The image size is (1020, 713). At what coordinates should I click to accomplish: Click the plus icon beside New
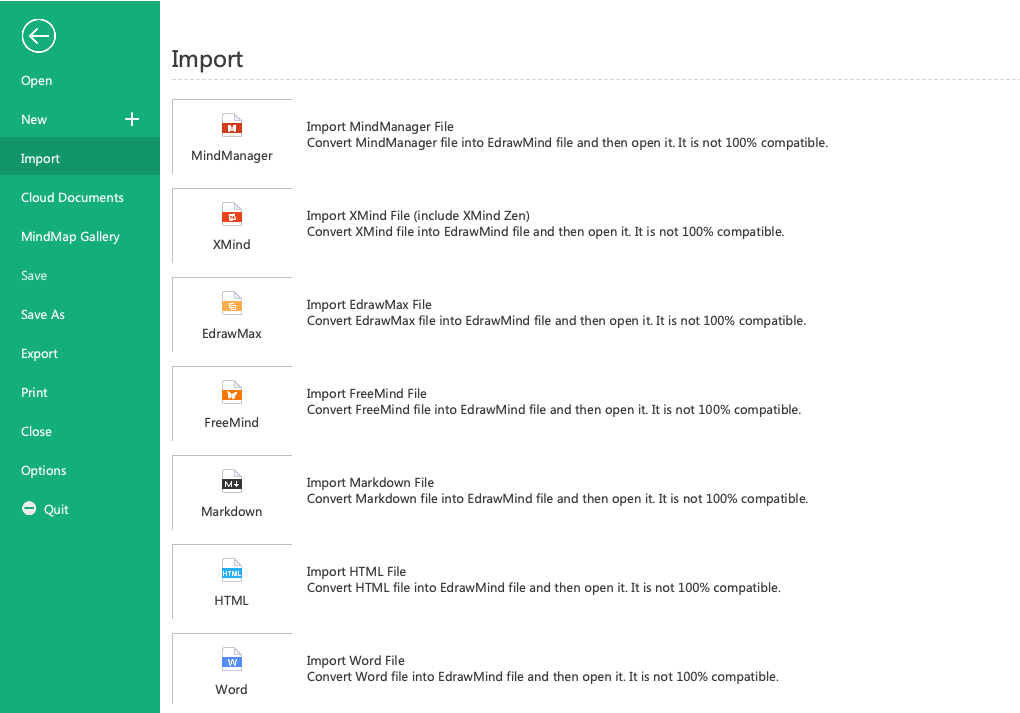pos(132,119)
